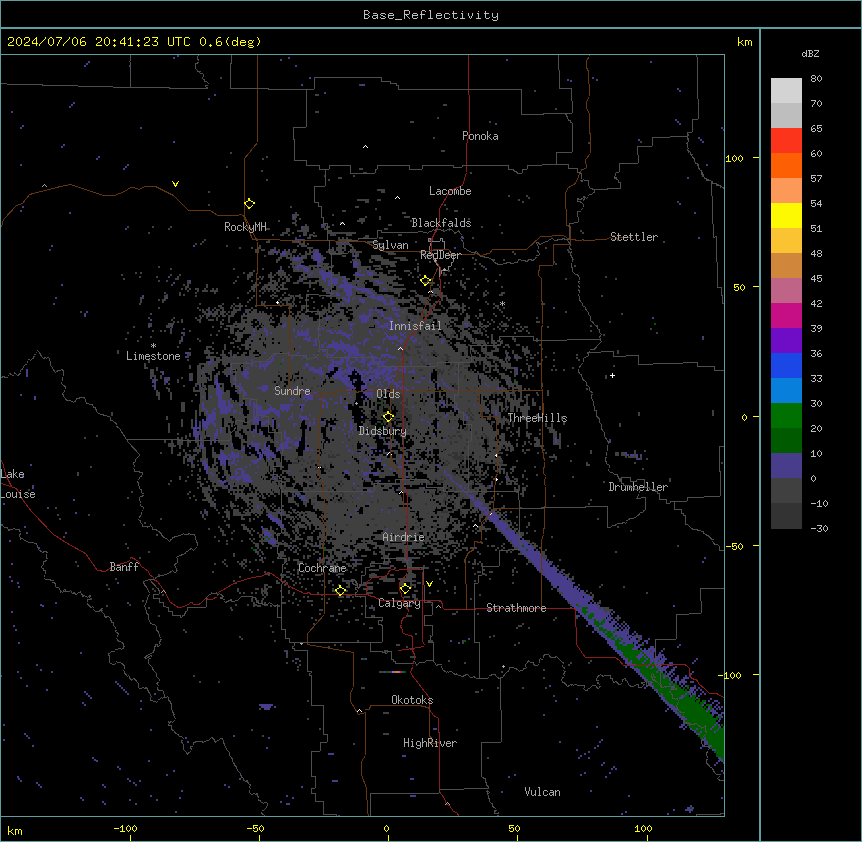Click the yellow station marker near RockyMH
Image resolution: width=862 pixels, height=842 pixels.
250,204
